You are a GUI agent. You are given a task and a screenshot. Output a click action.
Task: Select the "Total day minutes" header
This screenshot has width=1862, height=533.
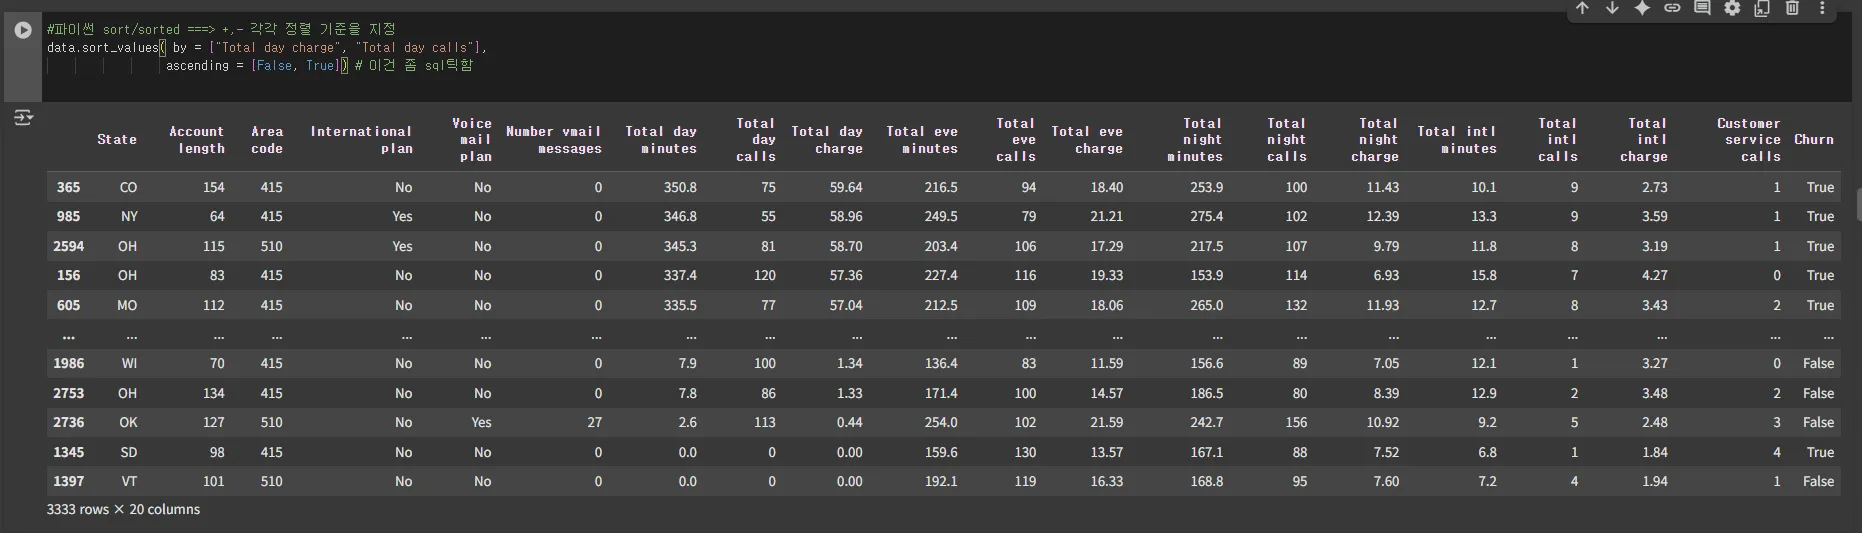pos(661,140)
